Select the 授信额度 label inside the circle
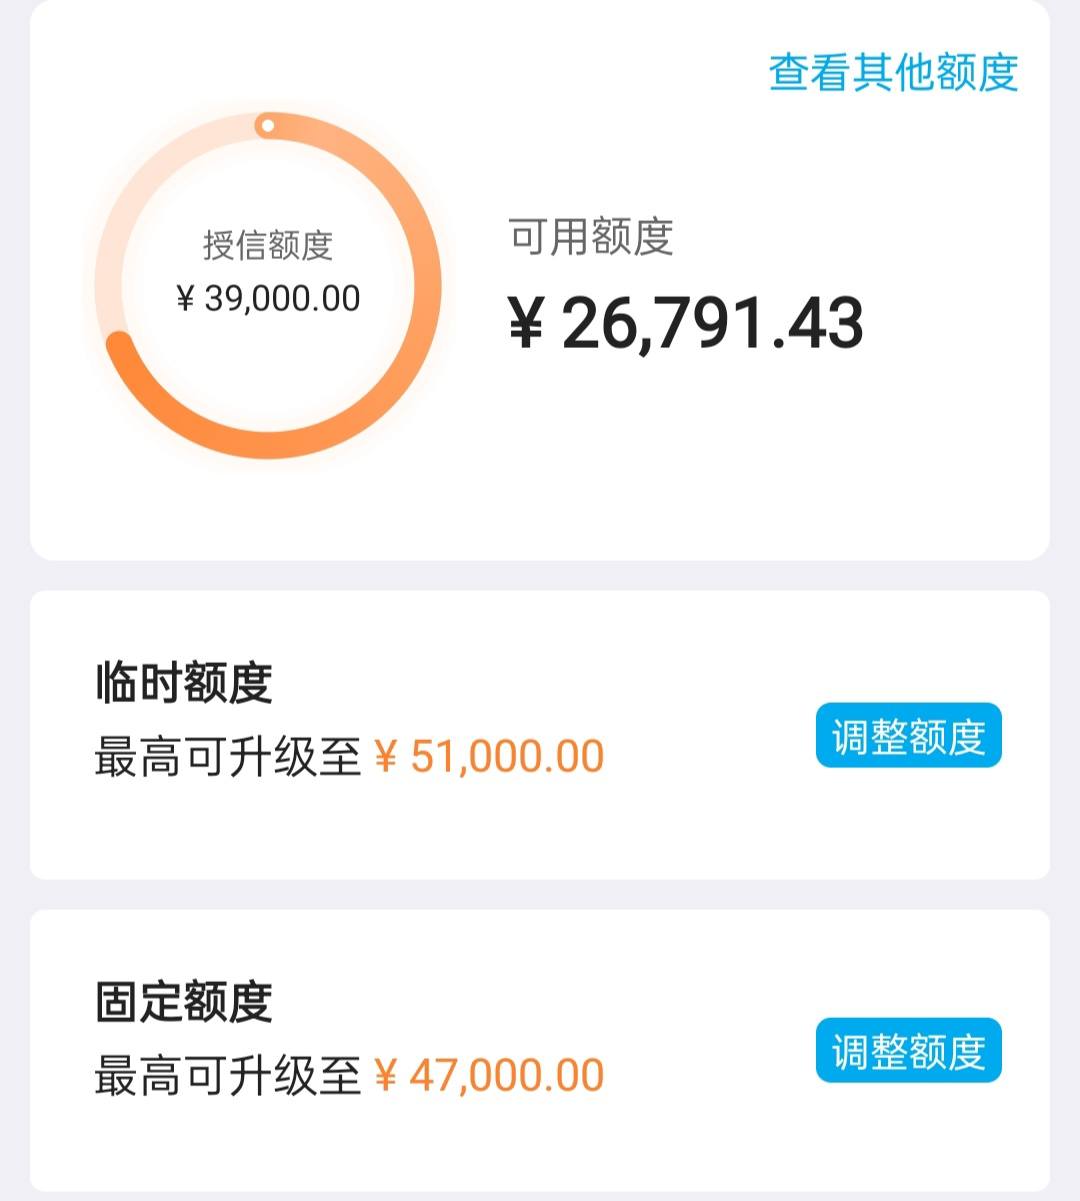The image size is (1080, 1201). pos(268,245)
